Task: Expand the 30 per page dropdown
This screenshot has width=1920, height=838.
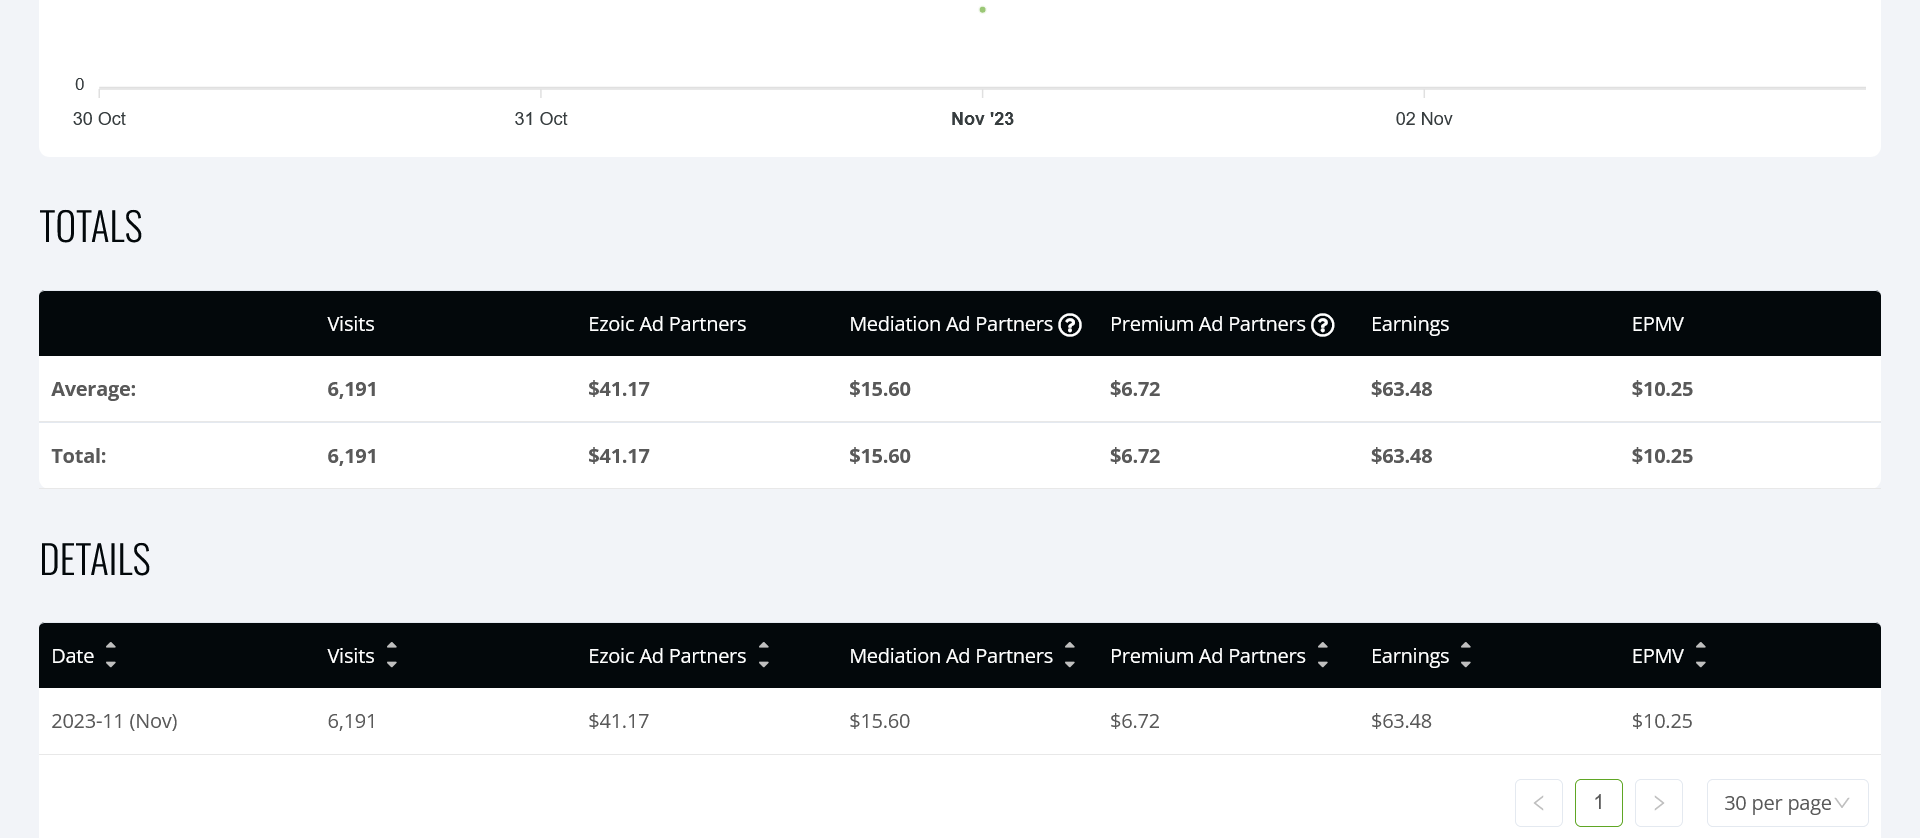Action: (1787, 803)
